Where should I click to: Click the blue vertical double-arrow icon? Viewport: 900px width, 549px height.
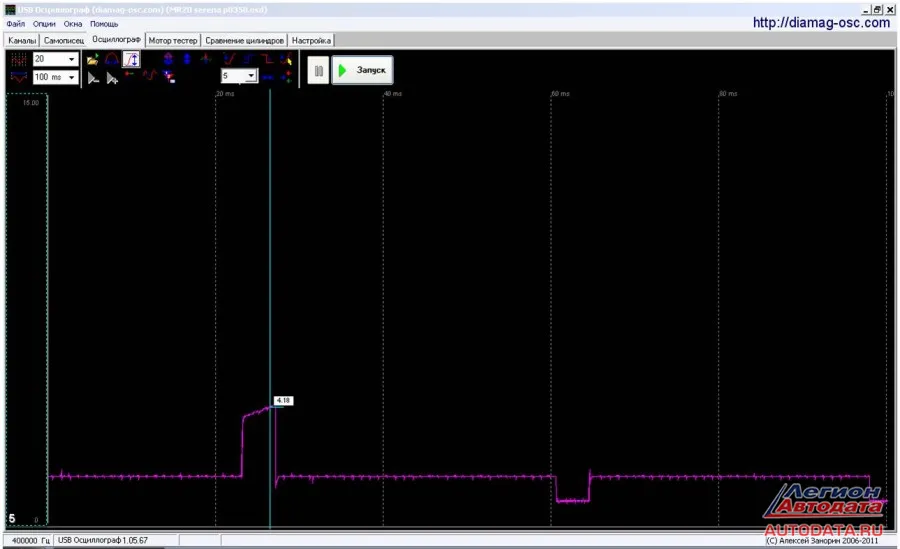coord(187,59)
